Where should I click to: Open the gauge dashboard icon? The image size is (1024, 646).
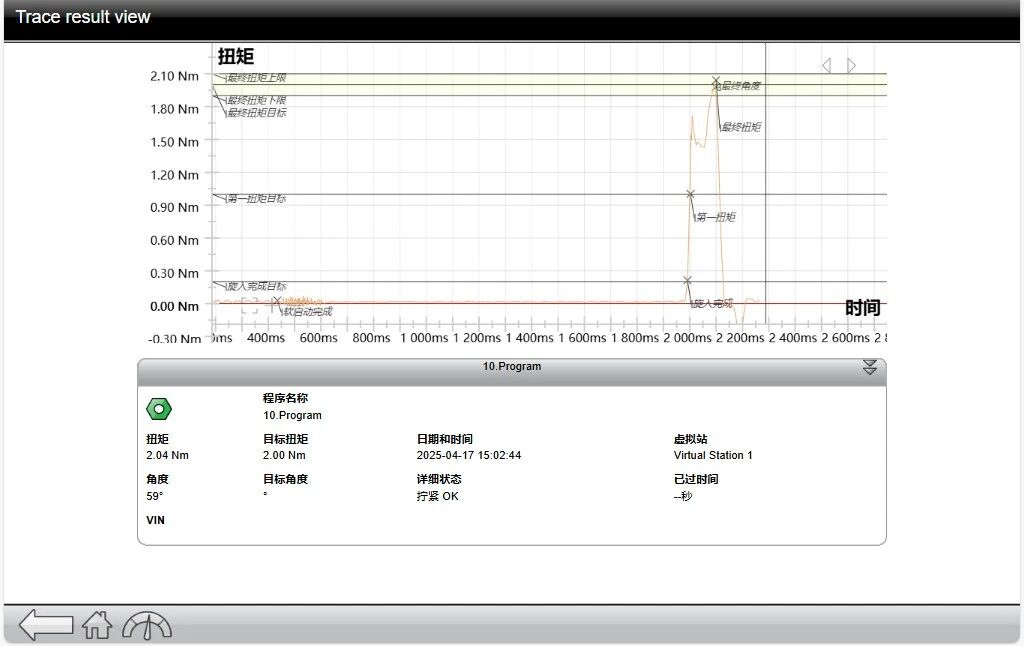[x=147, y=626]
